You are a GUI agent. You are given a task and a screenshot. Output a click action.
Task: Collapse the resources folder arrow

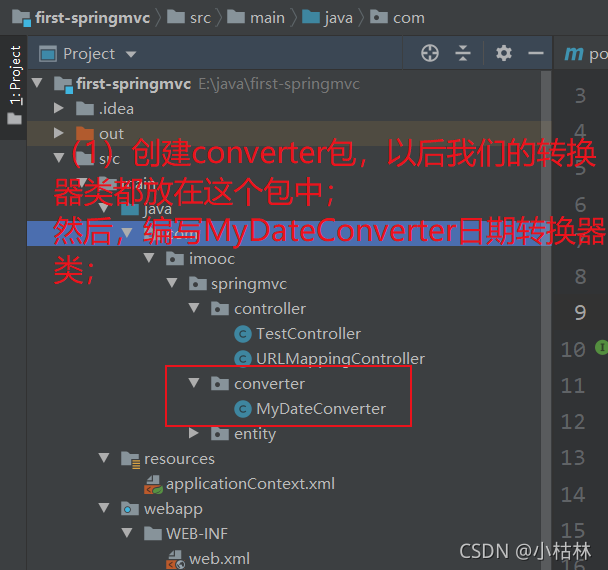pyautogui.click(x=104, y=458)
